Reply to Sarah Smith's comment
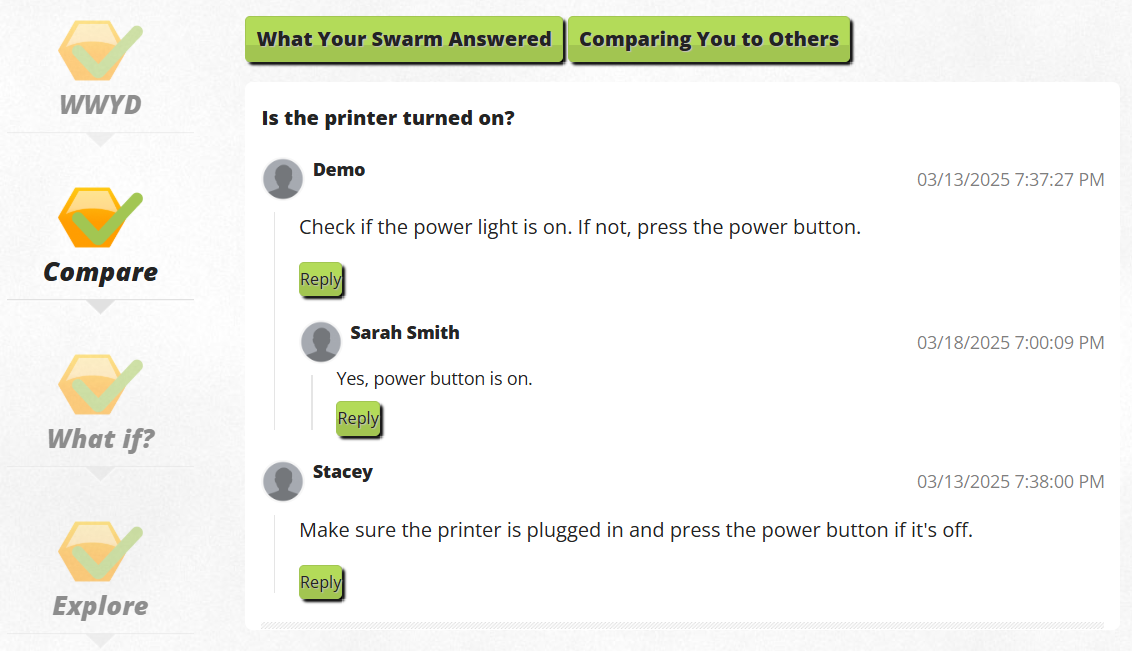The height and width of the screenshot is (651, 1132). [358, 419]
